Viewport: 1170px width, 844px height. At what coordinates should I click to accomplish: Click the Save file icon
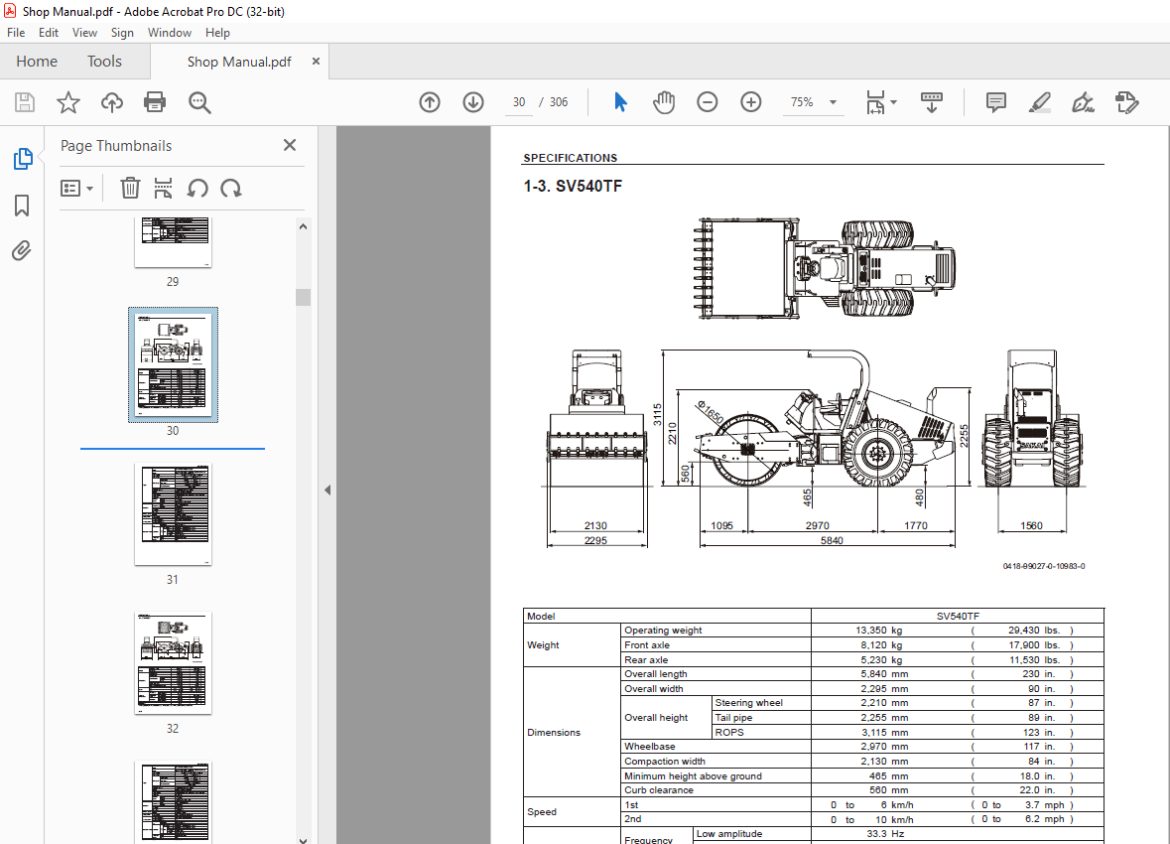(25, 102)
